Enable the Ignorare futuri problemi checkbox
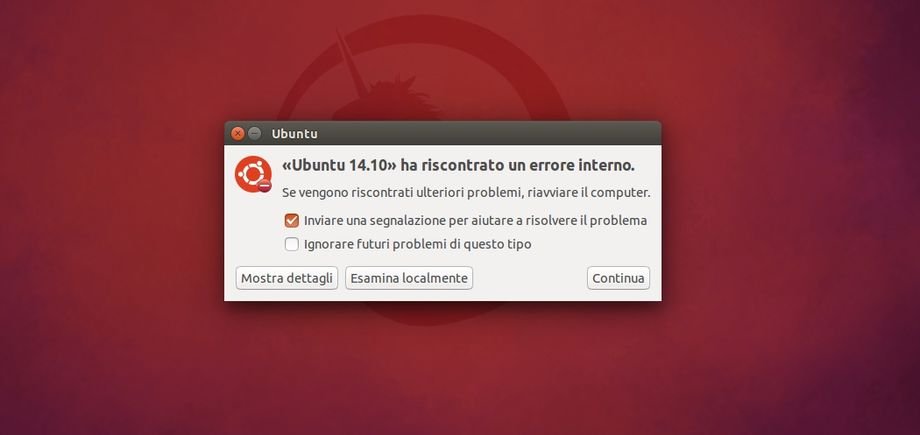920x435 pixels. pyautogui.click(x=292, y=244)
